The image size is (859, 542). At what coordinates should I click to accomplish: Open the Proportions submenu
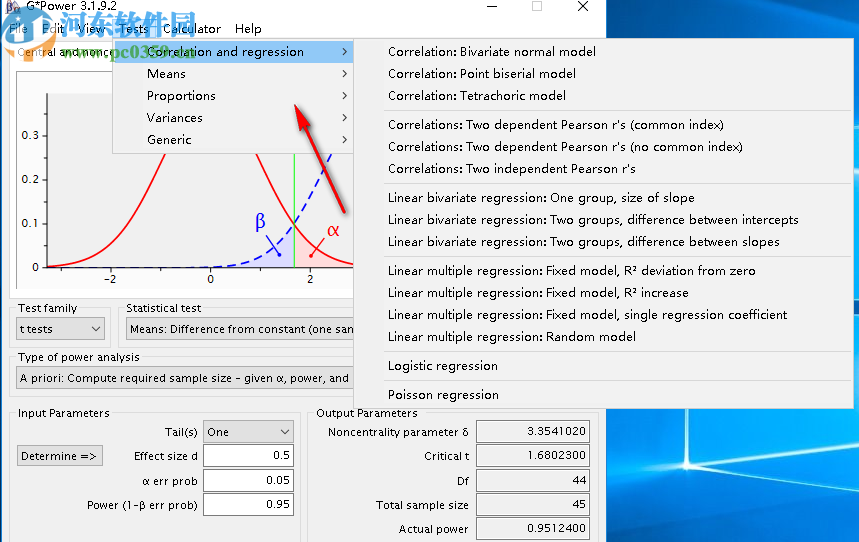[233, 95]
